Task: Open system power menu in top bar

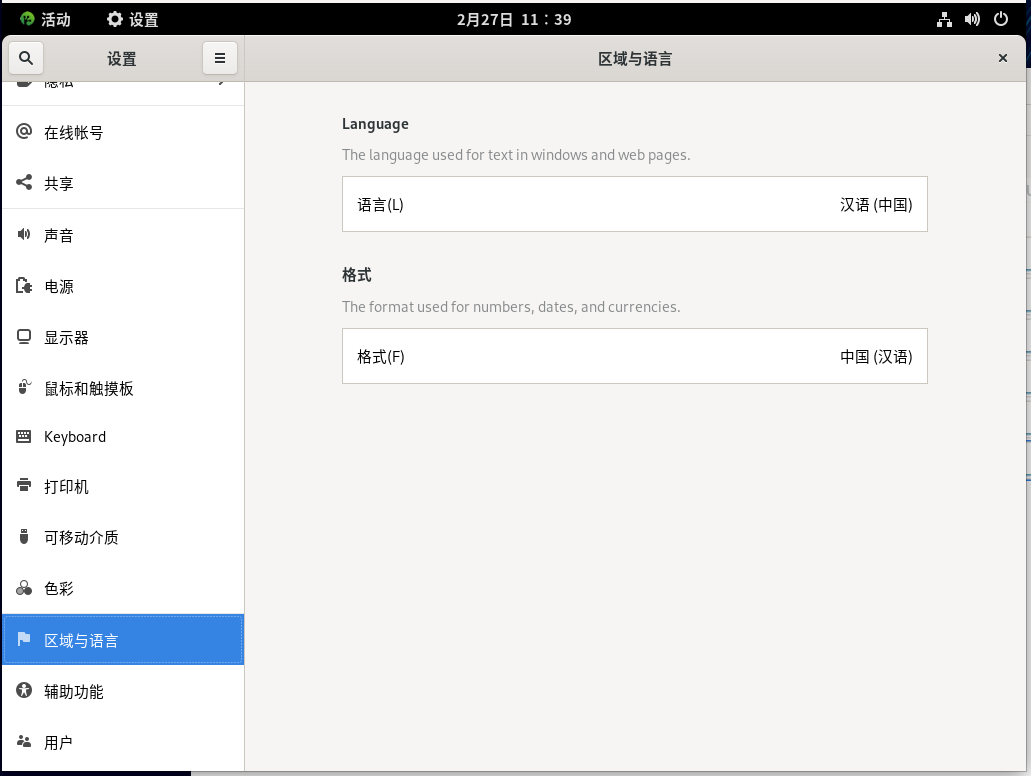Action: [x=1001, y=19]
